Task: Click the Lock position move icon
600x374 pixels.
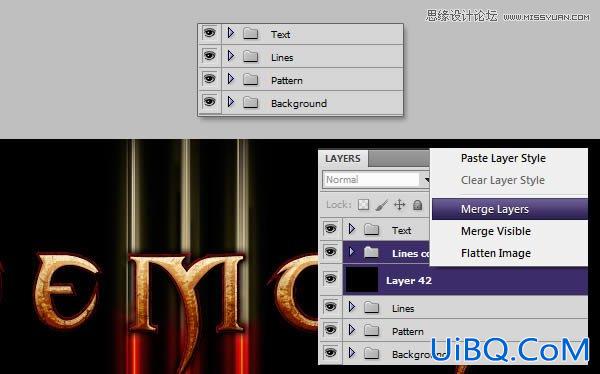Action: click(399, 205)
